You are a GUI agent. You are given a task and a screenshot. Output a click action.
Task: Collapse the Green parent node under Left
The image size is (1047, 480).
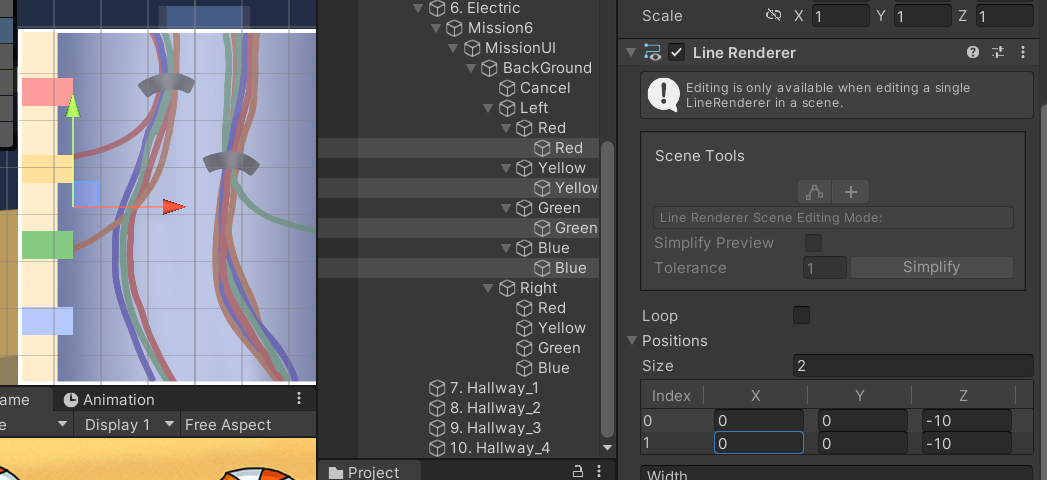click(x=506, y=208)
